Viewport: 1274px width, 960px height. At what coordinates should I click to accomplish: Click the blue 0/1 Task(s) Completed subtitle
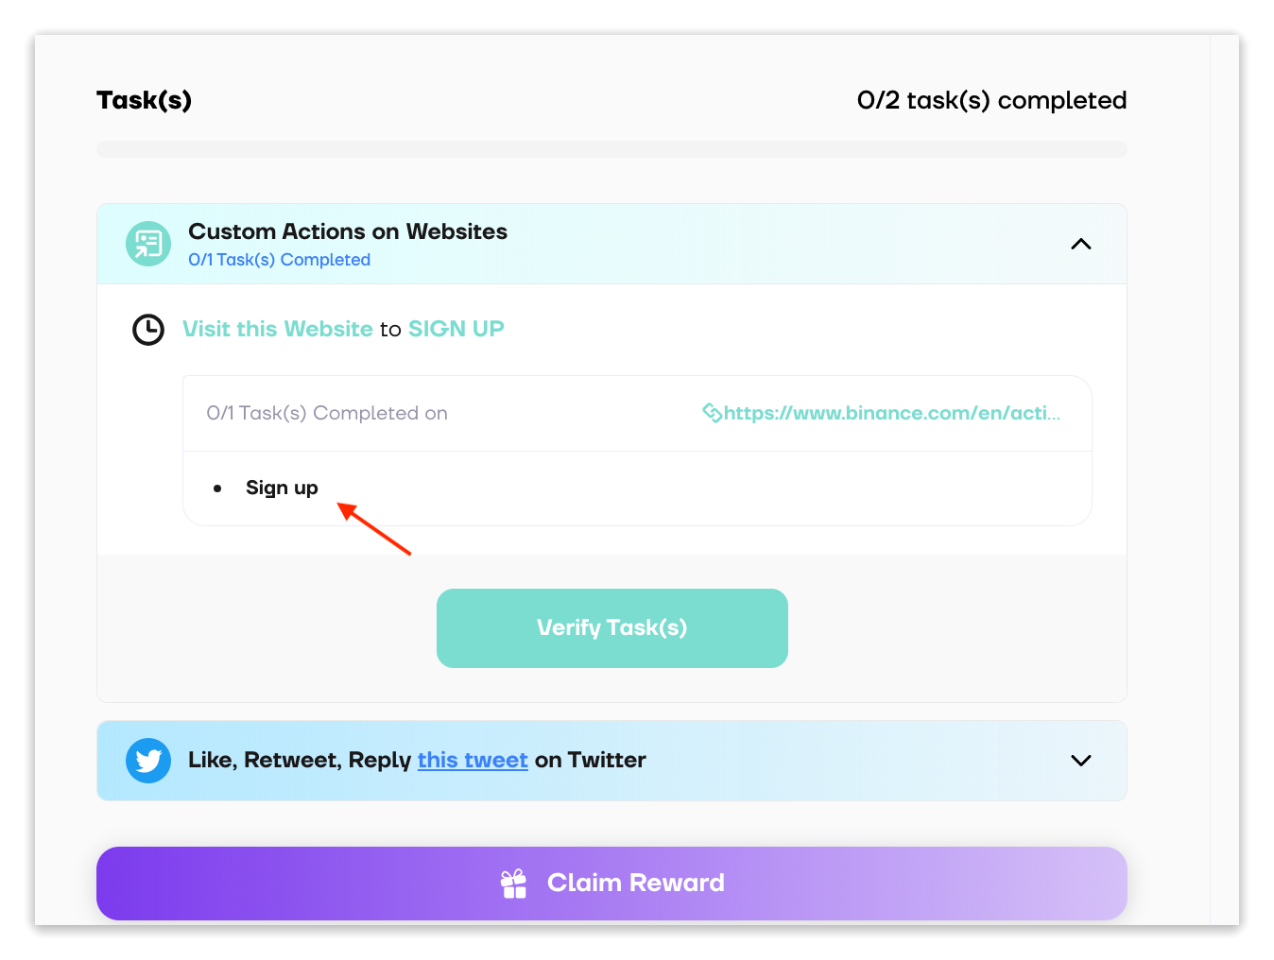pyautogui.click(x=279, y=260)
